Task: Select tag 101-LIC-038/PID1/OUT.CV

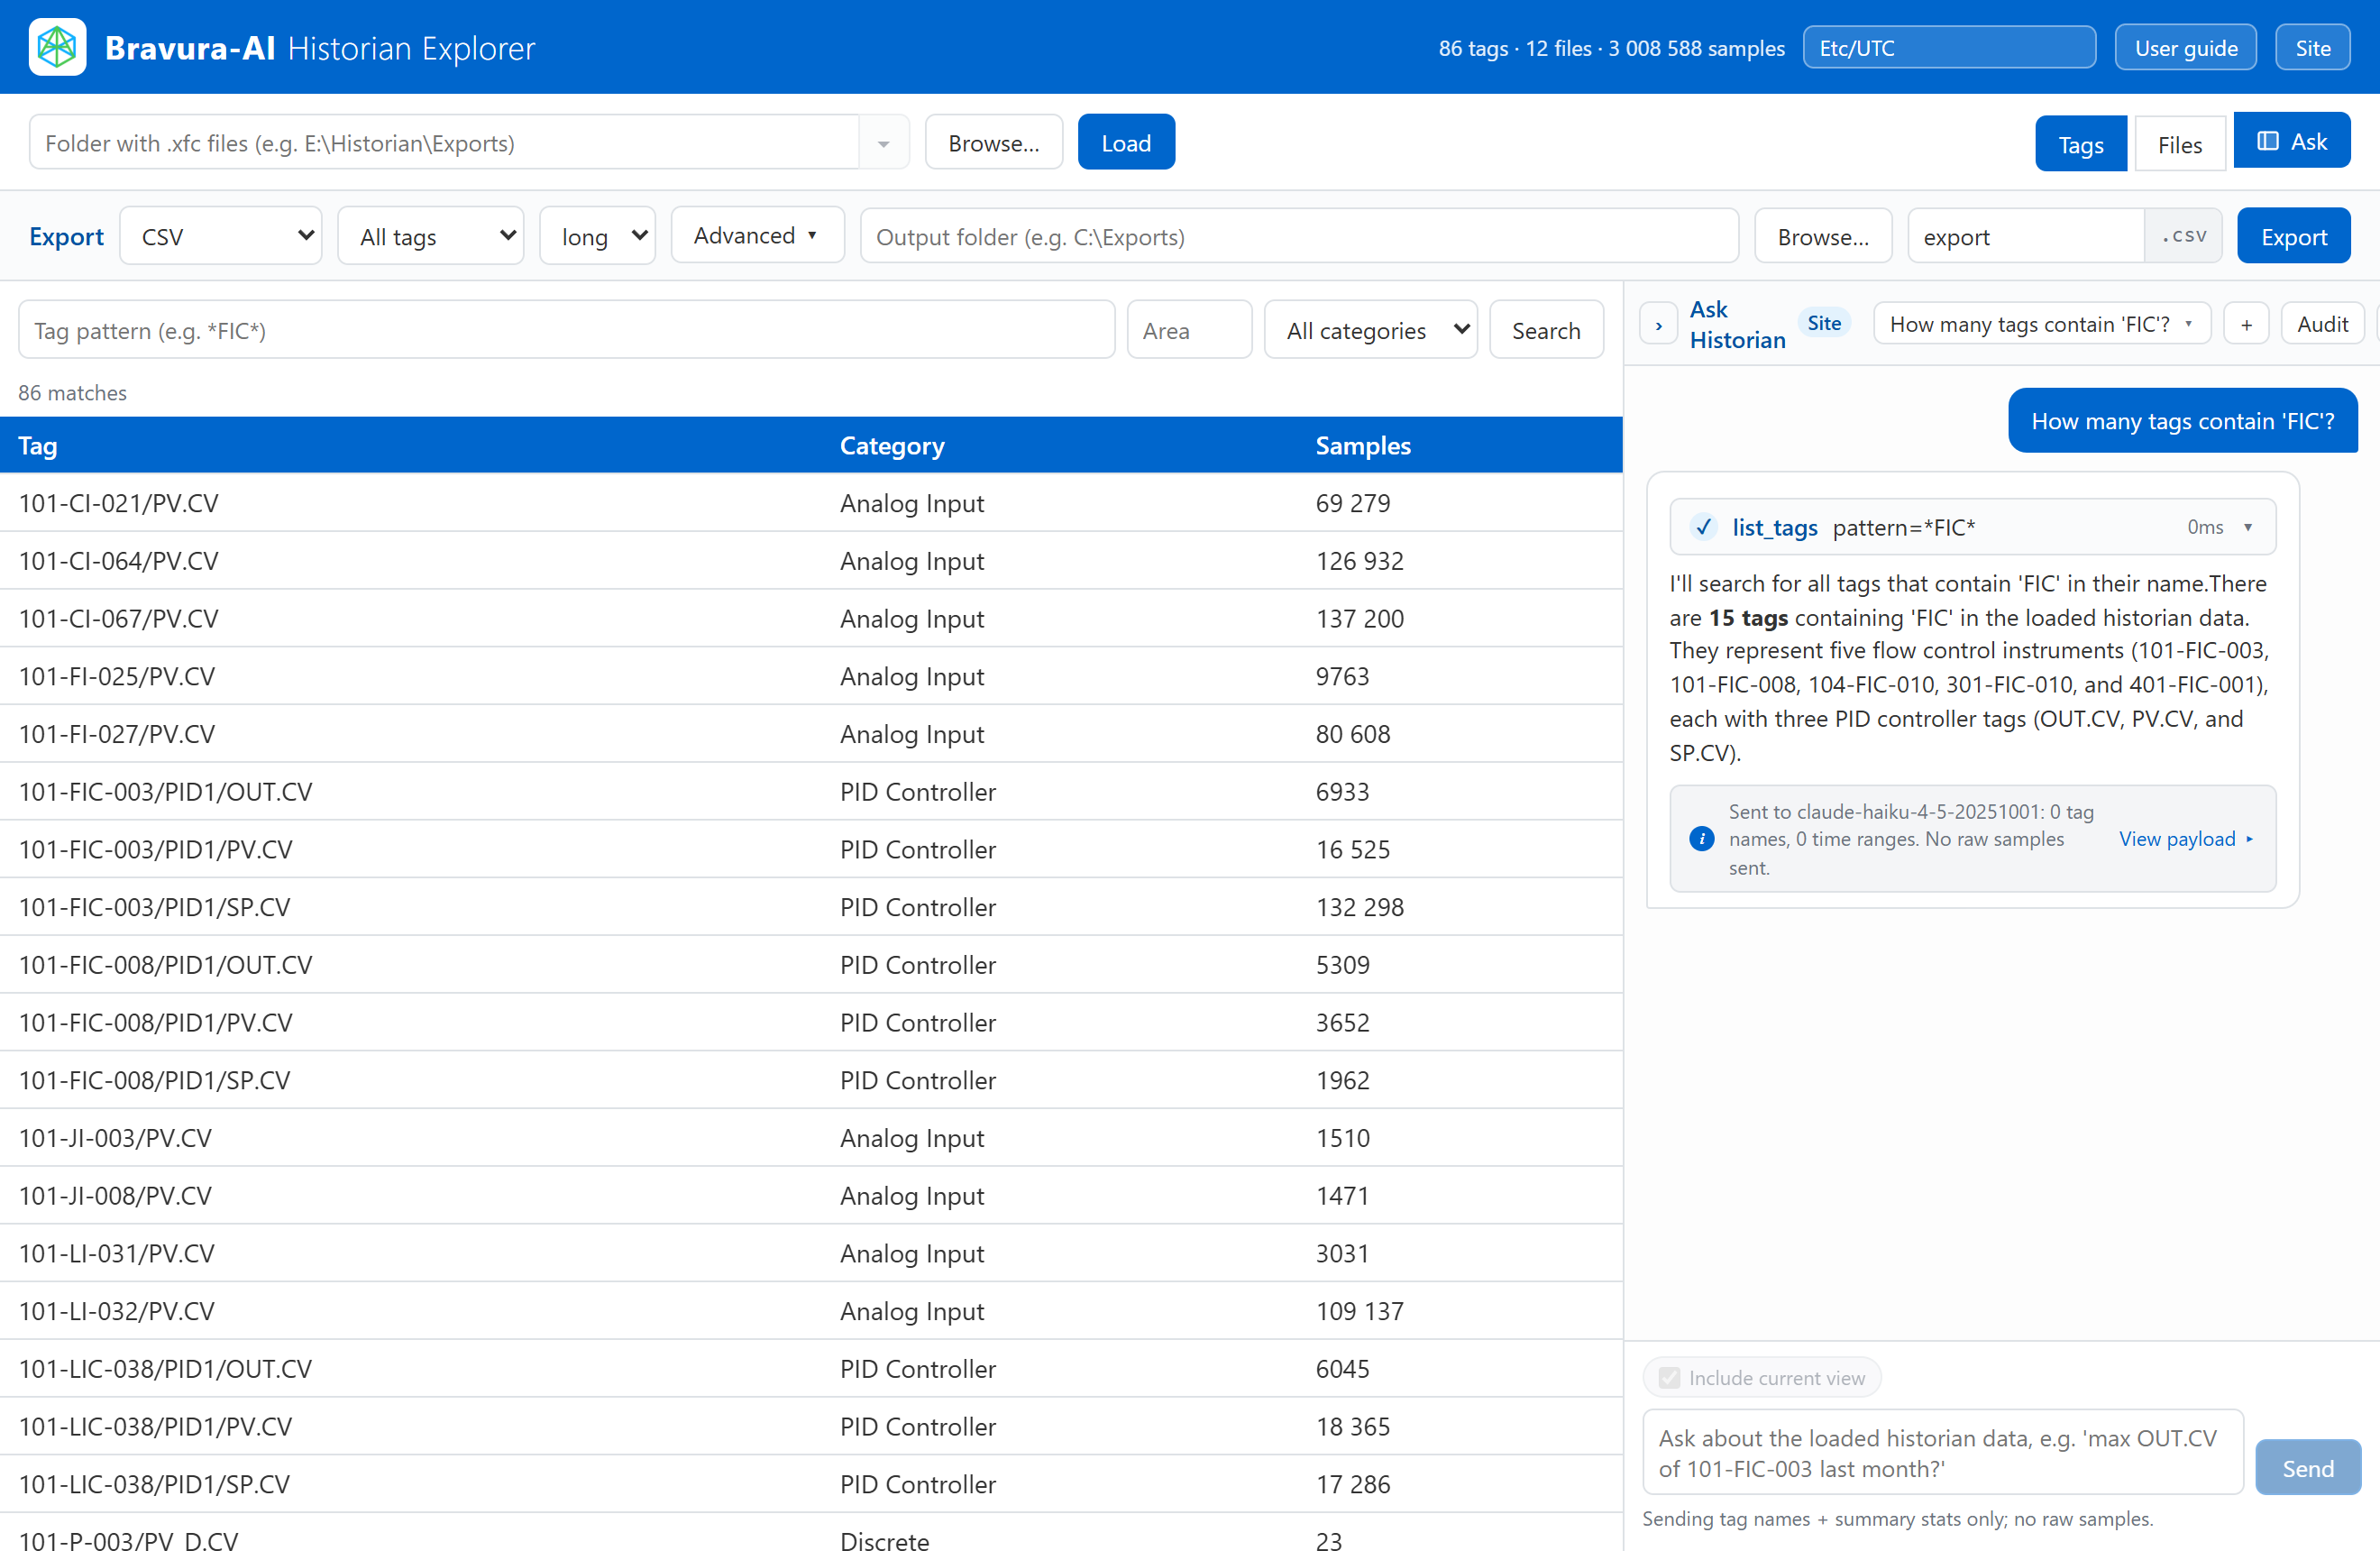Action: pos(810,1368)
